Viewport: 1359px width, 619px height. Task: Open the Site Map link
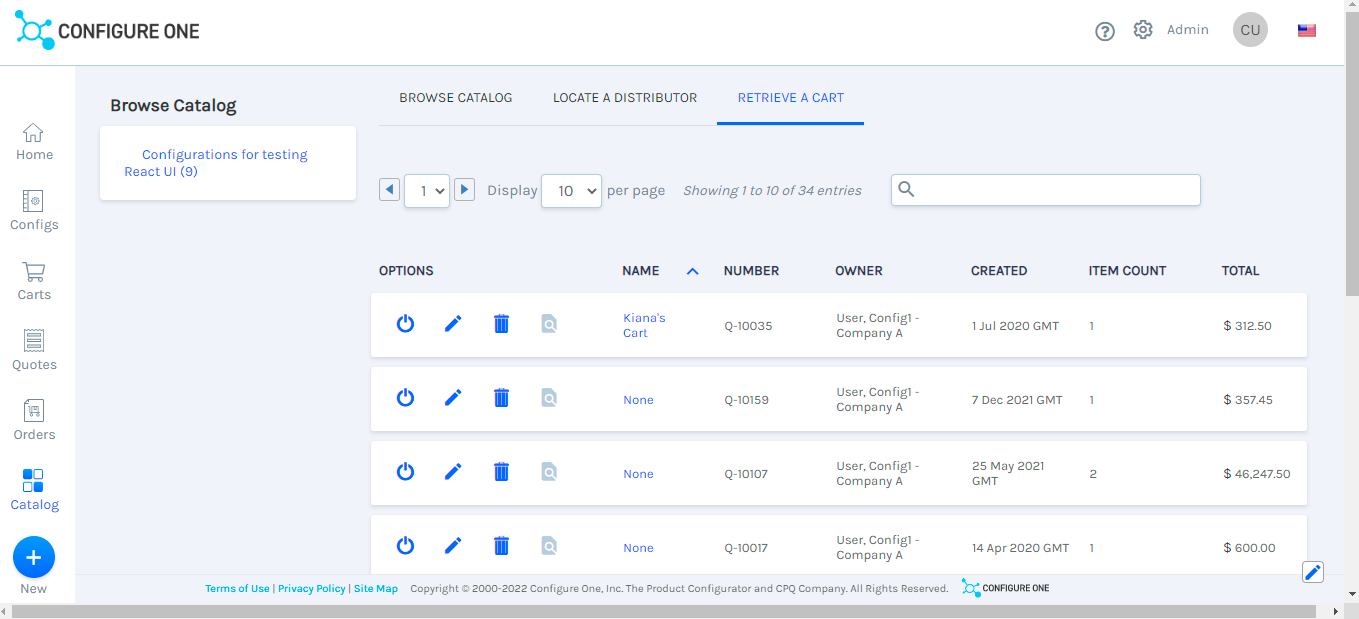point(376,589)
